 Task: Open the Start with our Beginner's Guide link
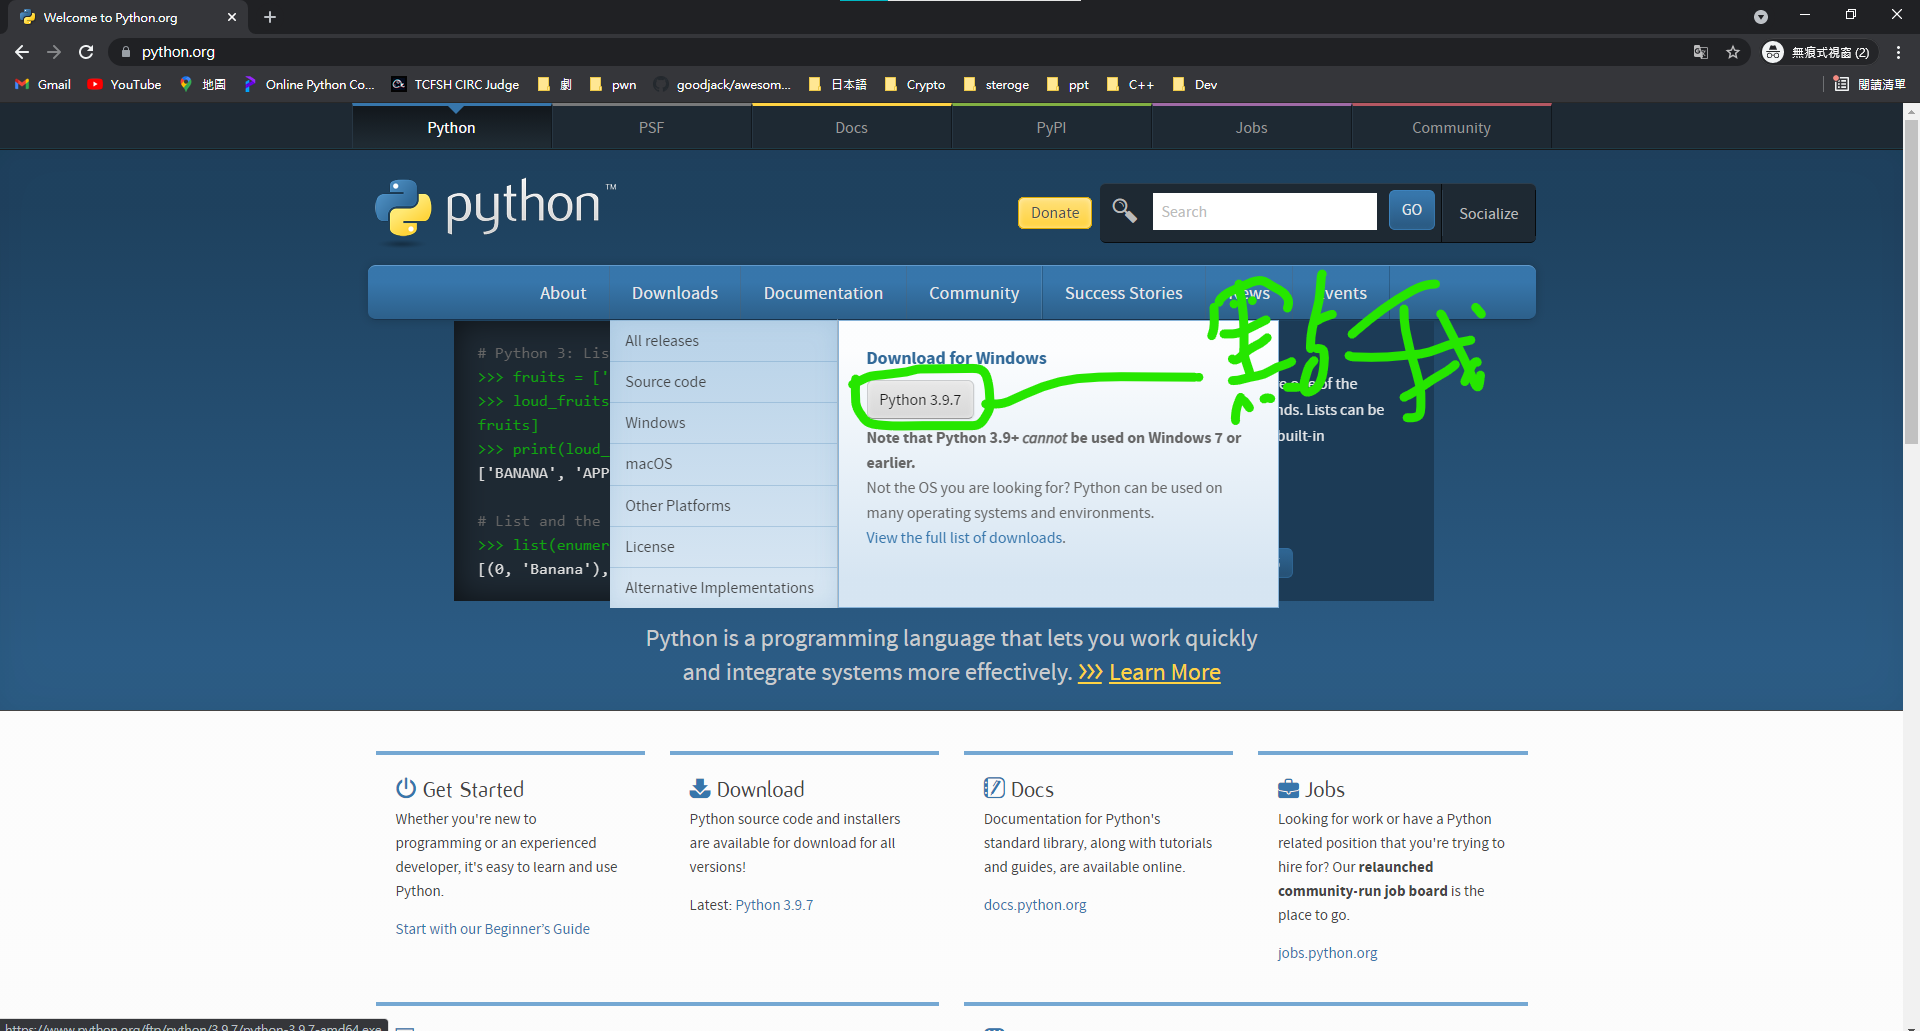coord(492,929)
